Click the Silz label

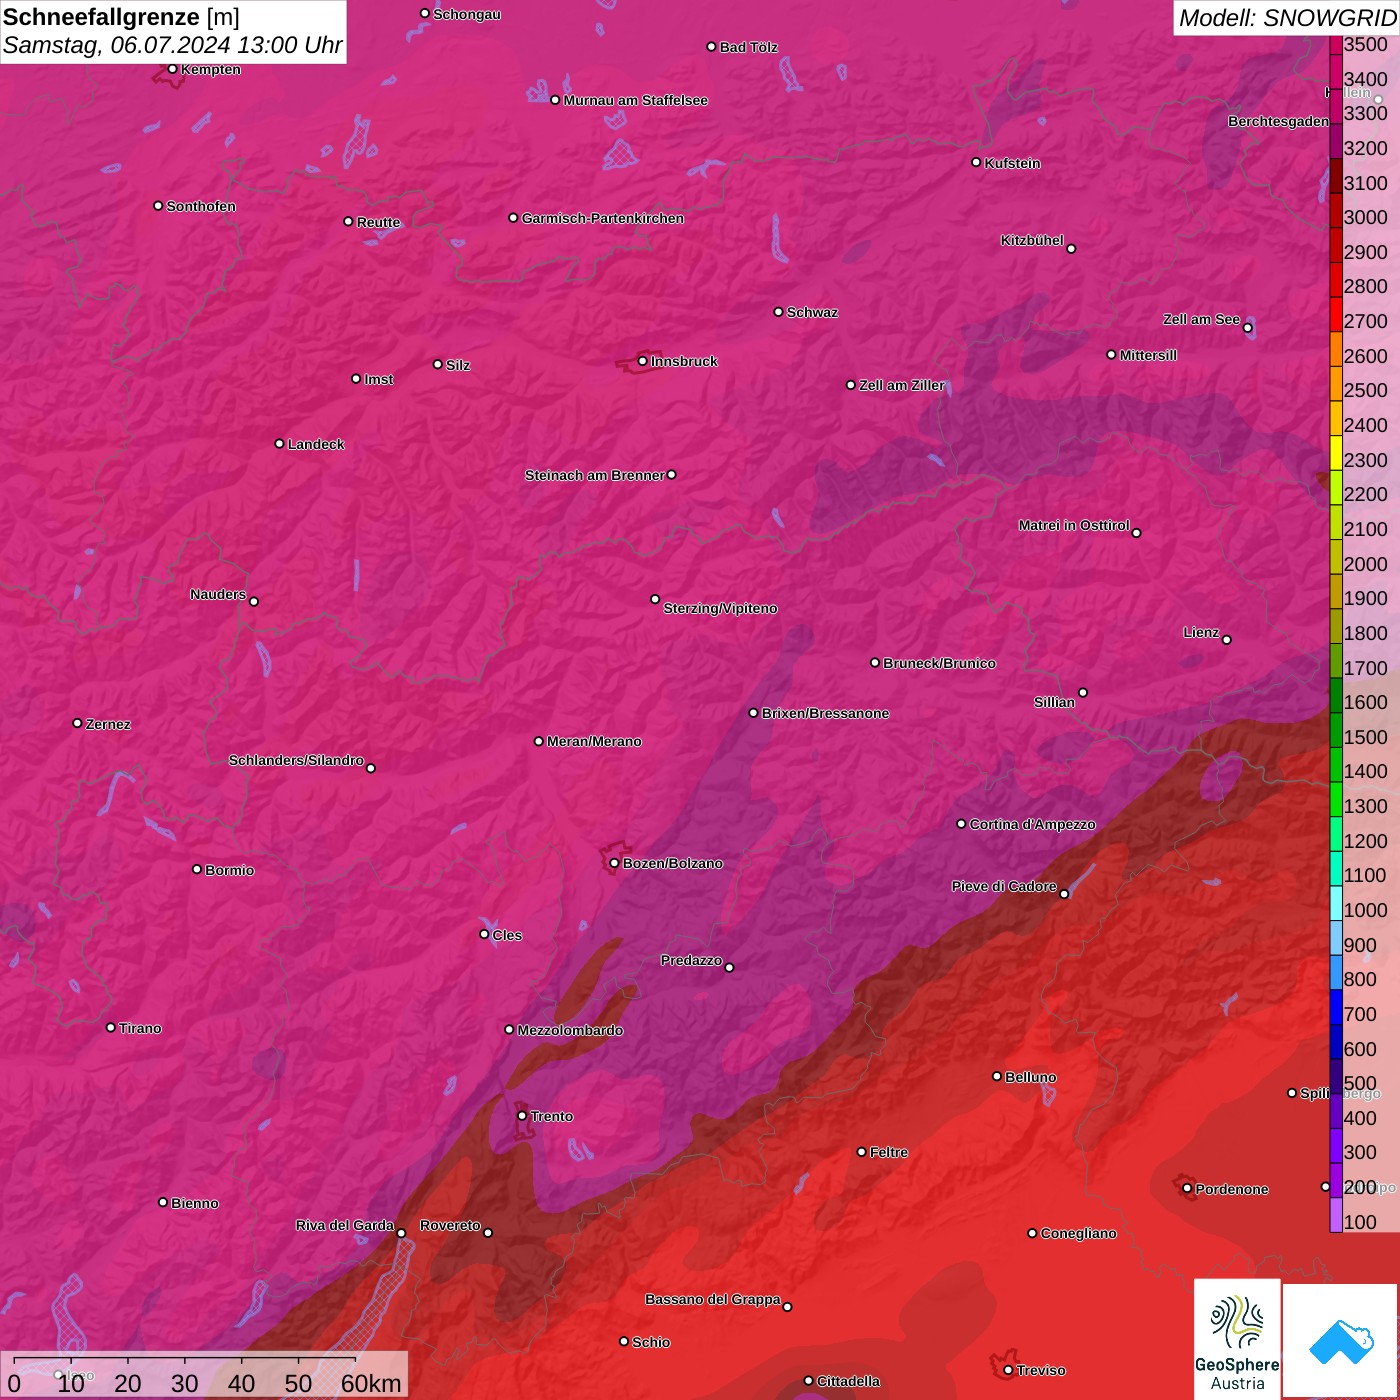[458, 365]
